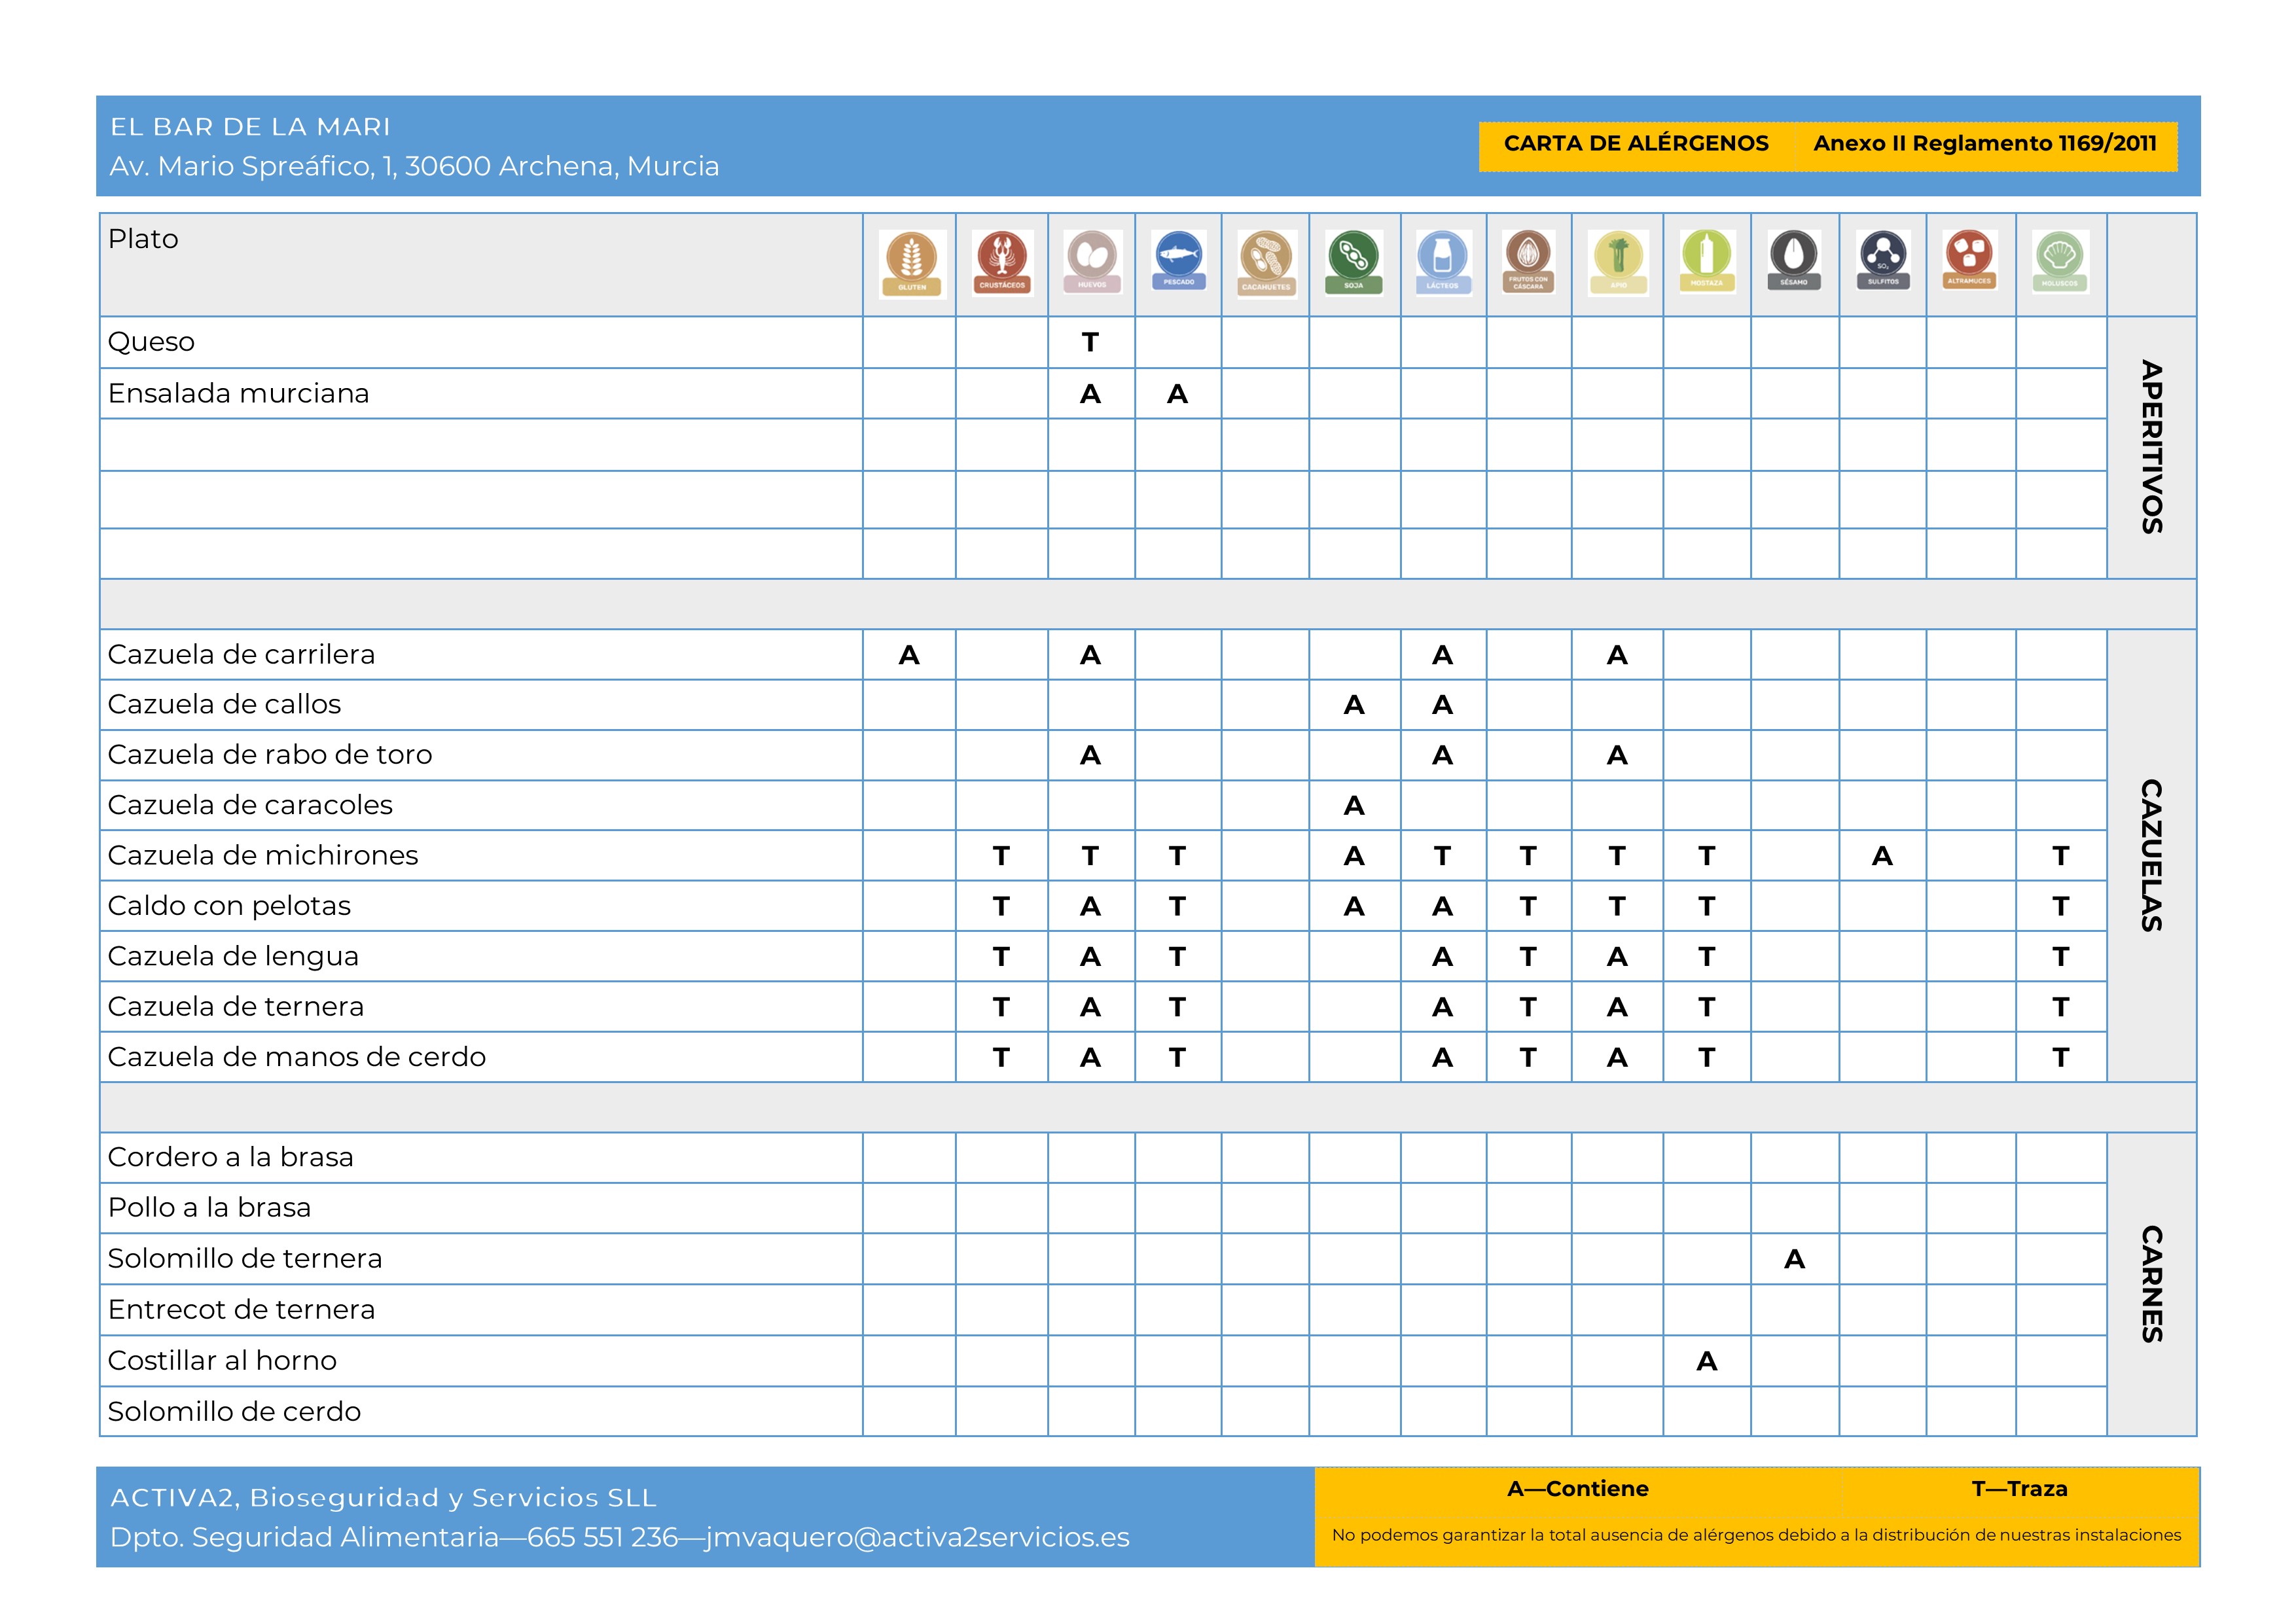Screen dimensions: 2296x1623
Task: Select the Sulfitos allergen icon
Action: pyautogui.click(x=1883, y=261)
